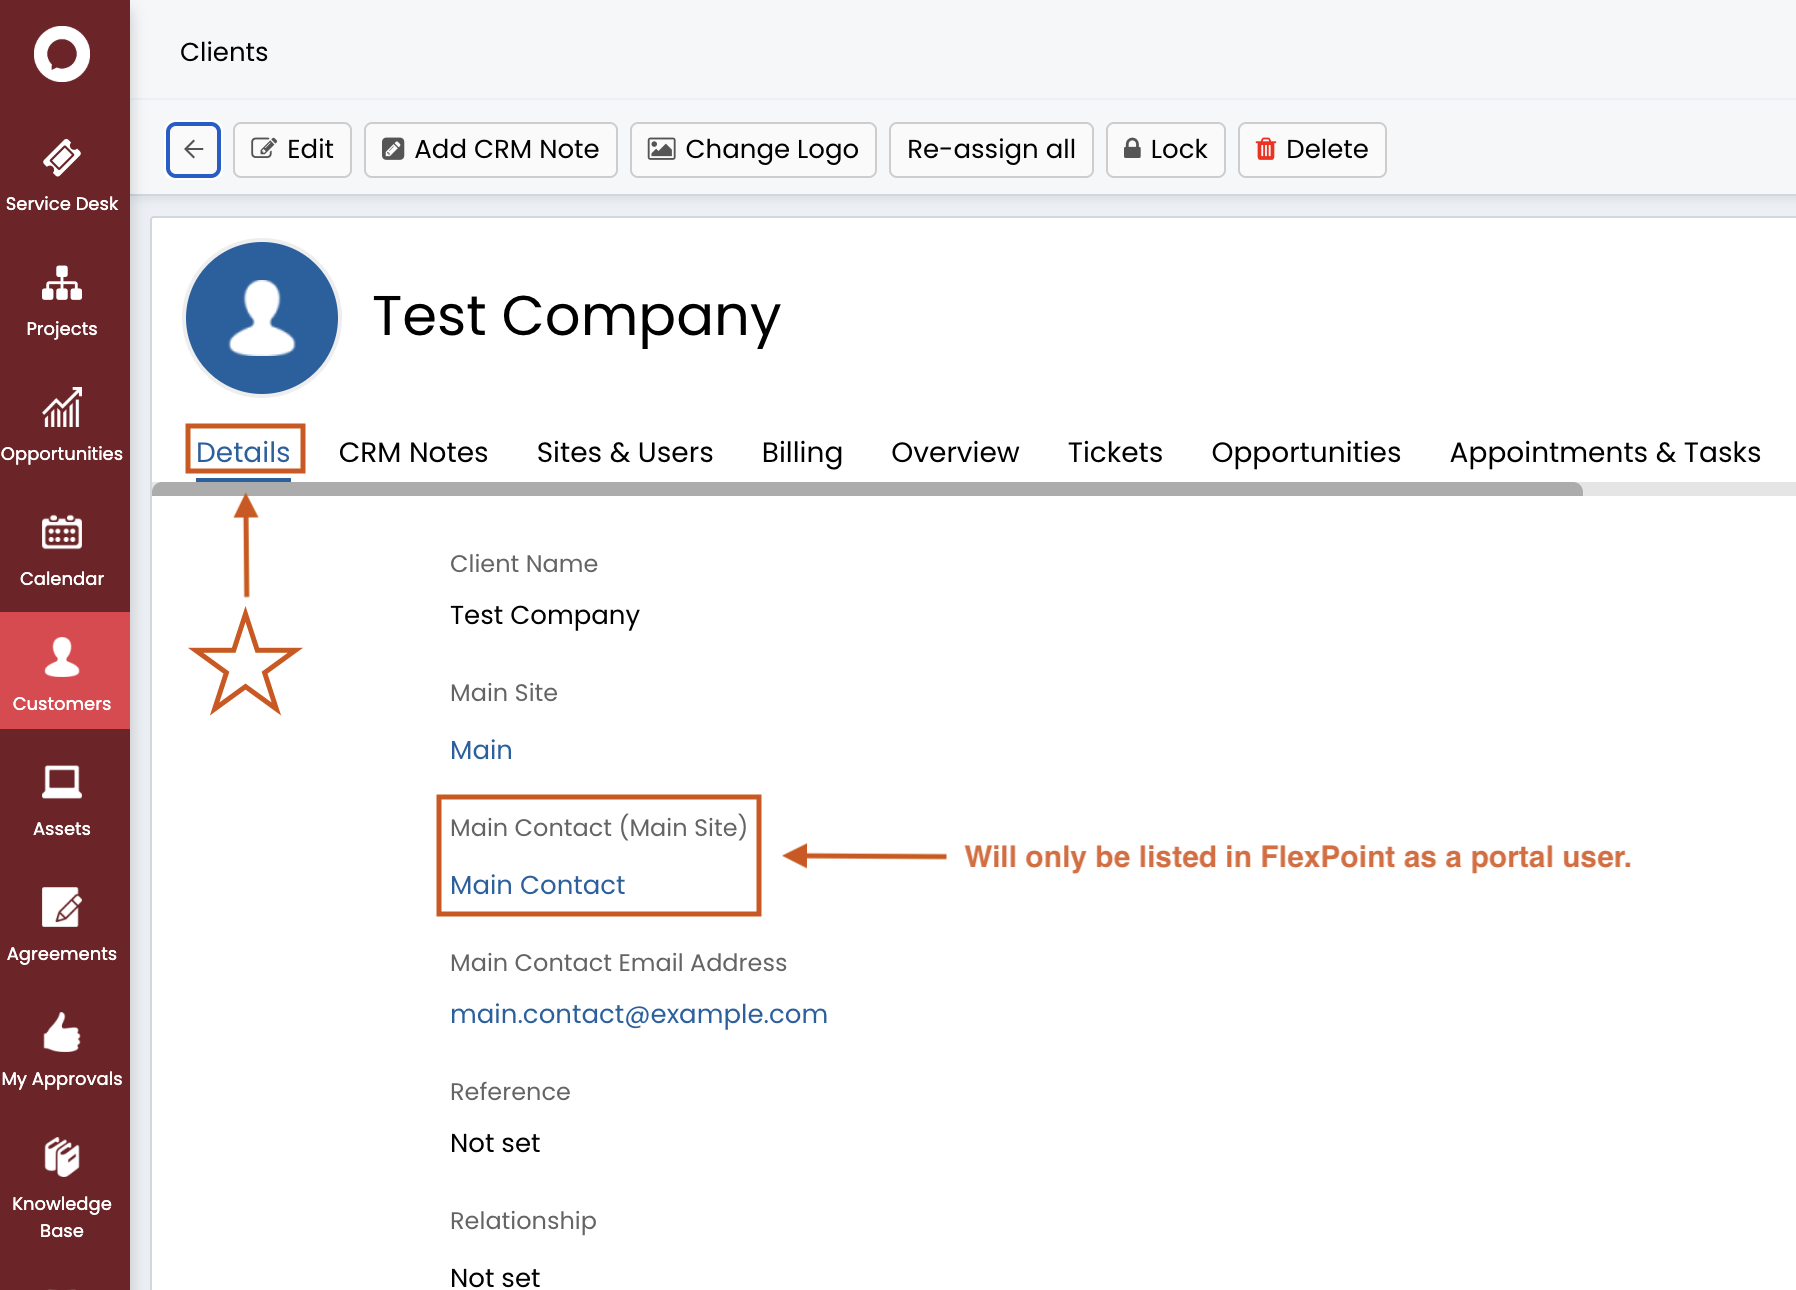The height and width of the screenshot is (1290, 1796).
Task: Open the Knowledge Base icon
Action: 62,1157
